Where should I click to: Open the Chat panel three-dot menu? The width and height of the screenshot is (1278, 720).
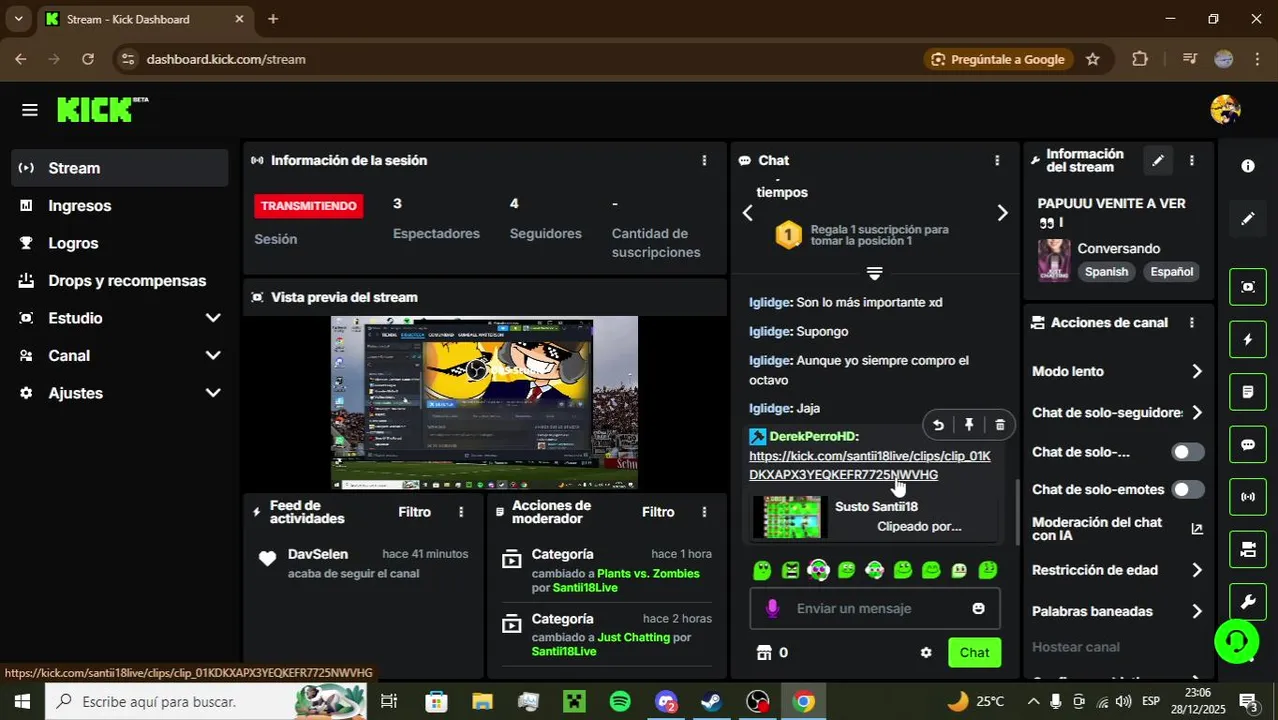(x=996, y=160)
